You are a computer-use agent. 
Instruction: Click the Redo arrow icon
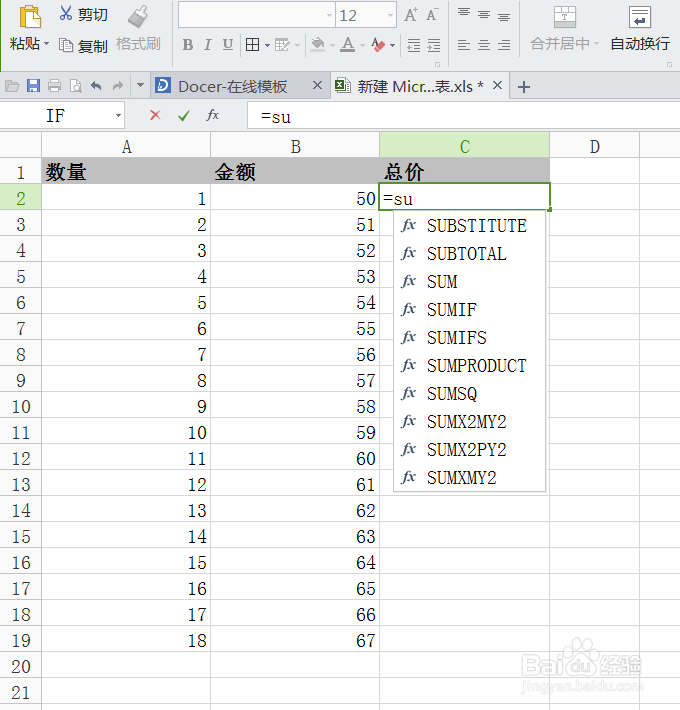point(118,86)
